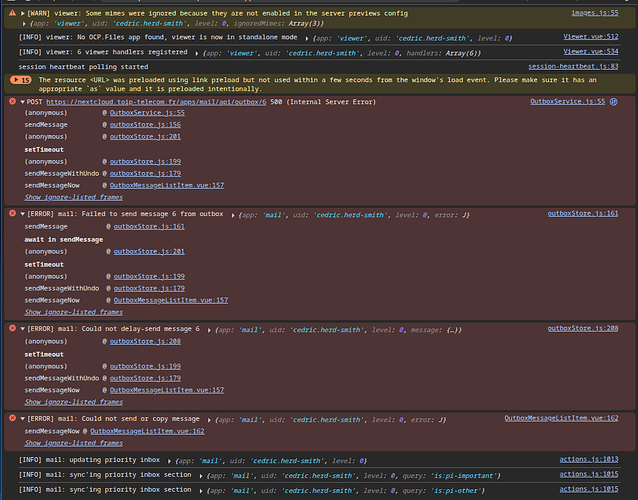
Task: Open OutboxMessageListItem.vue:162 in the sendMessageNow stack frame
Action: tap(147, 431)
